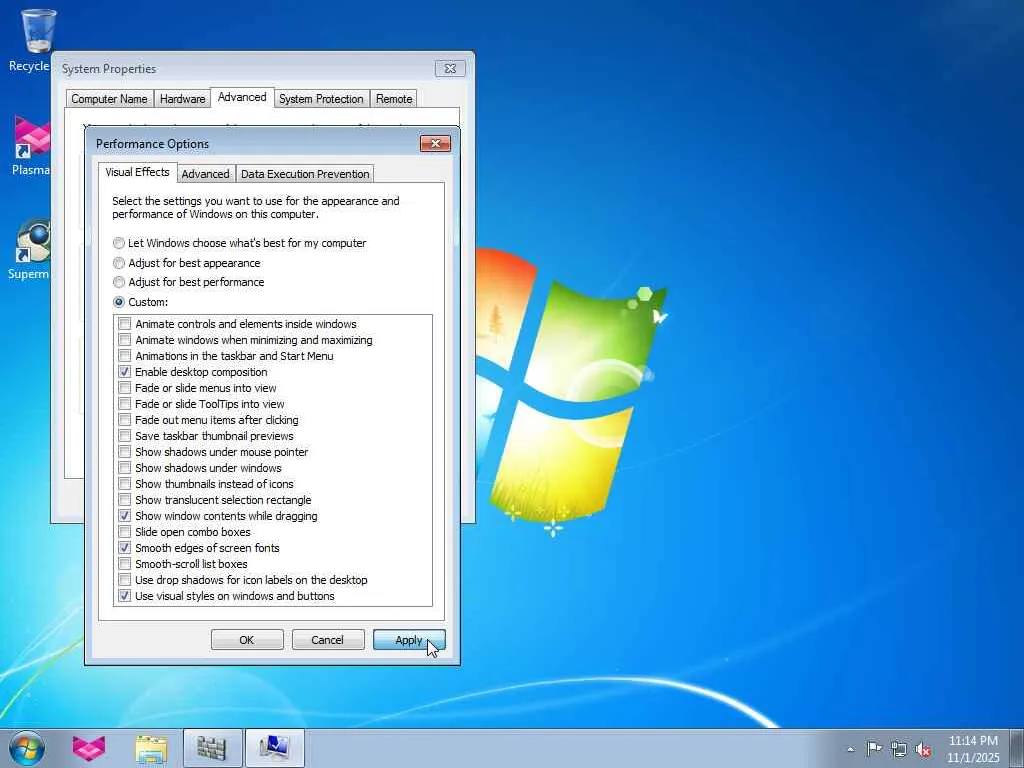1024x768 pixels.
Task: Enable Show shadows under mouse pointer
Action: [x=125, y=452]
